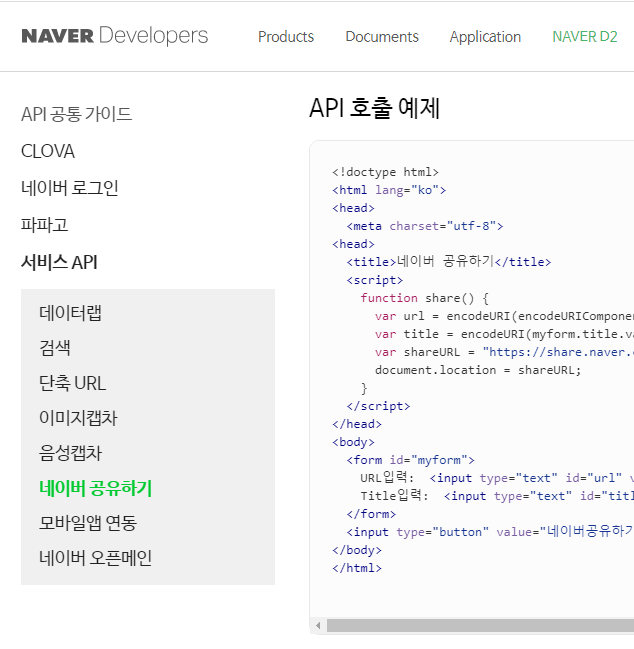Click the '<title>네이버 공유하기</title>' line
The height and width of the screenshot is (649, 634).
449,262
